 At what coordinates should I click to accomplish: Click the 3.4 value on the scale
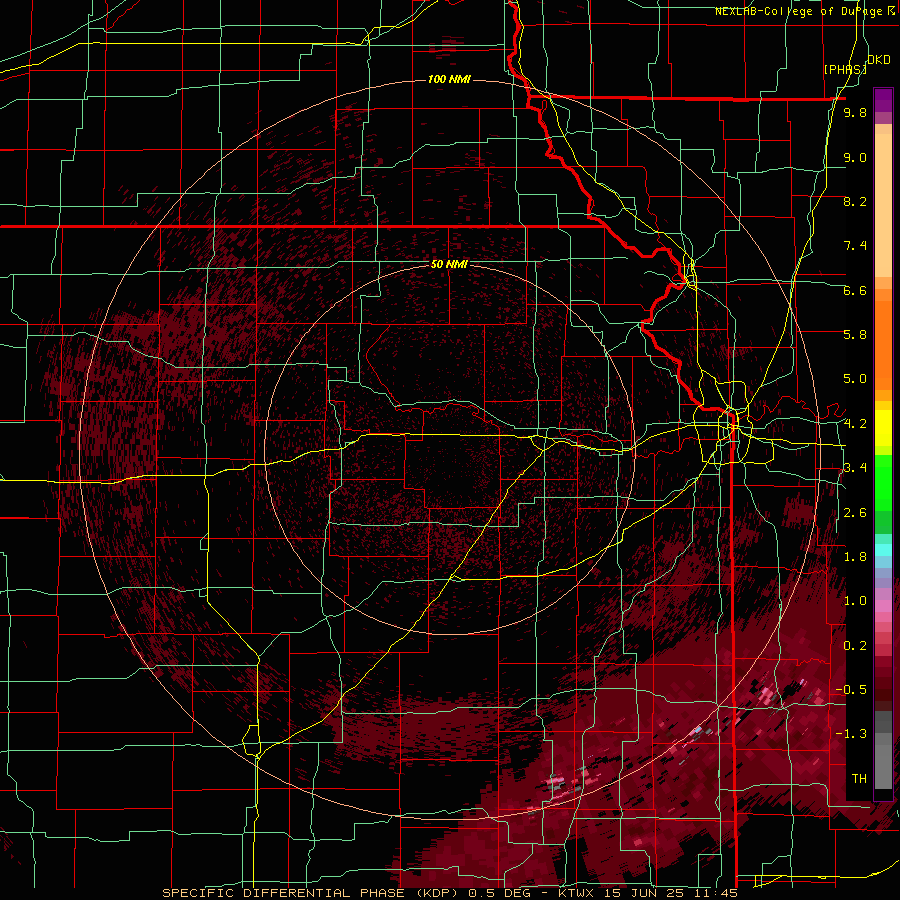coord(855,468)
